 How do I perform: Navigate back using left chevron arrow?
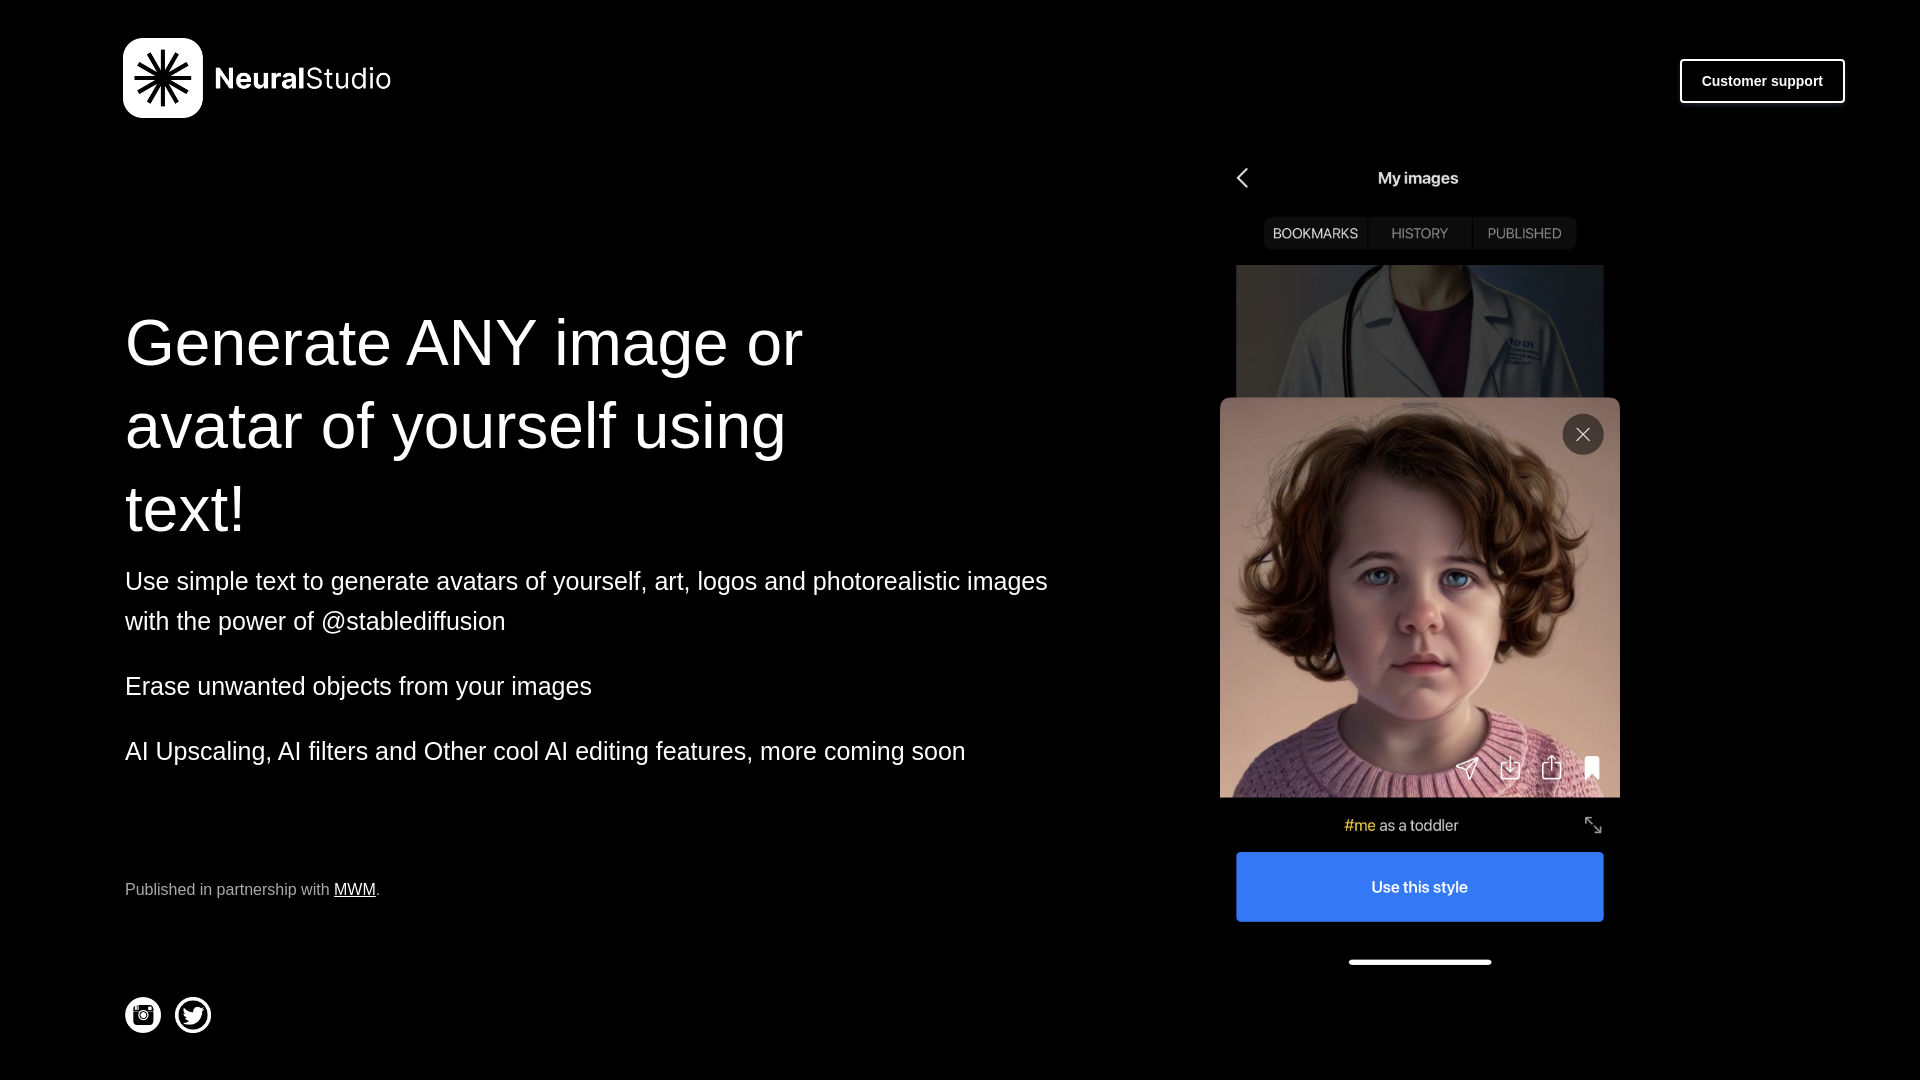[1242, 177]
